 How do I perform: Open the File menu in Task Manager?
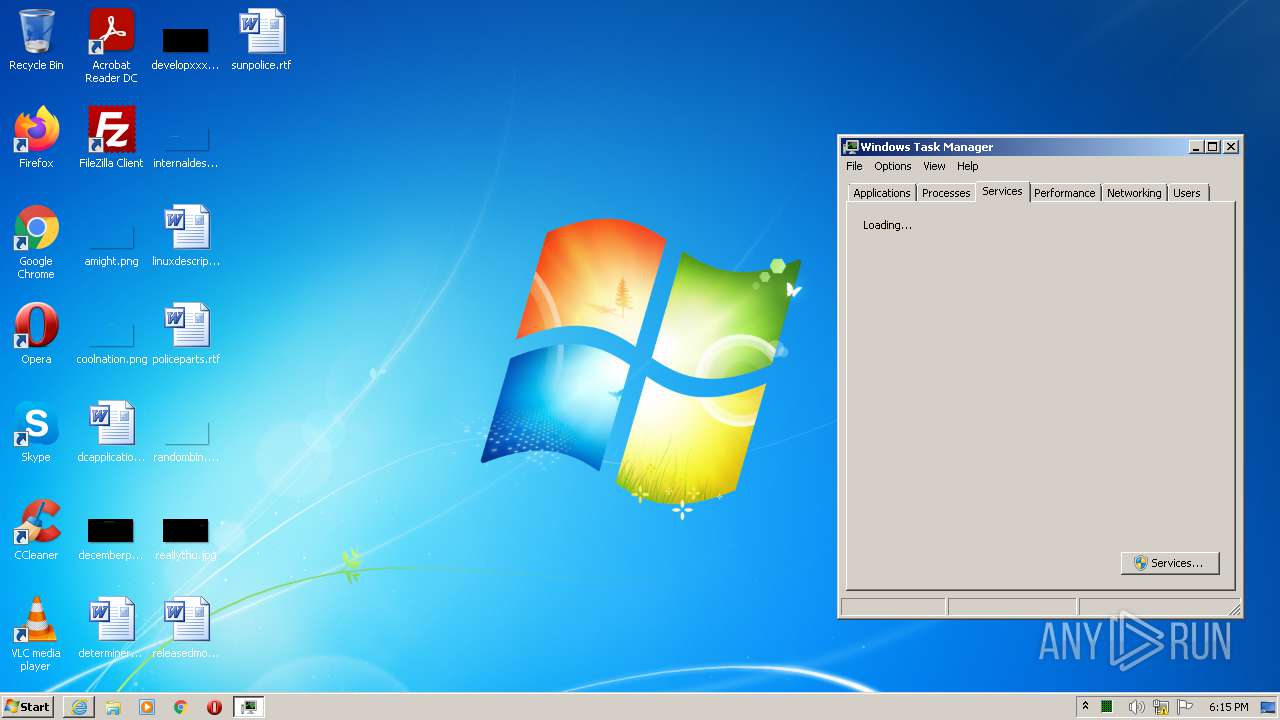pyautogui.click(x=854, y=166)
